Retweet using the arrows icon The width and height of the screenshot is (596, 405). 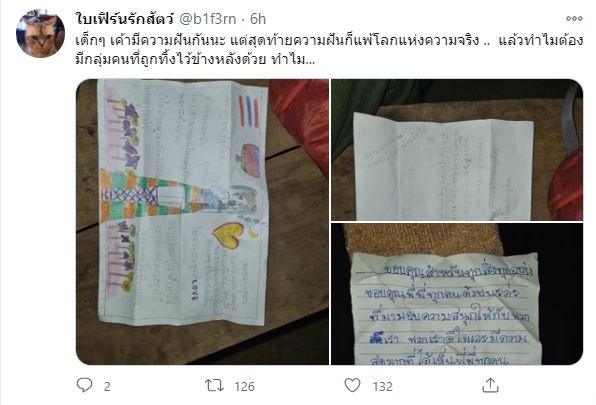click(214, 386)
